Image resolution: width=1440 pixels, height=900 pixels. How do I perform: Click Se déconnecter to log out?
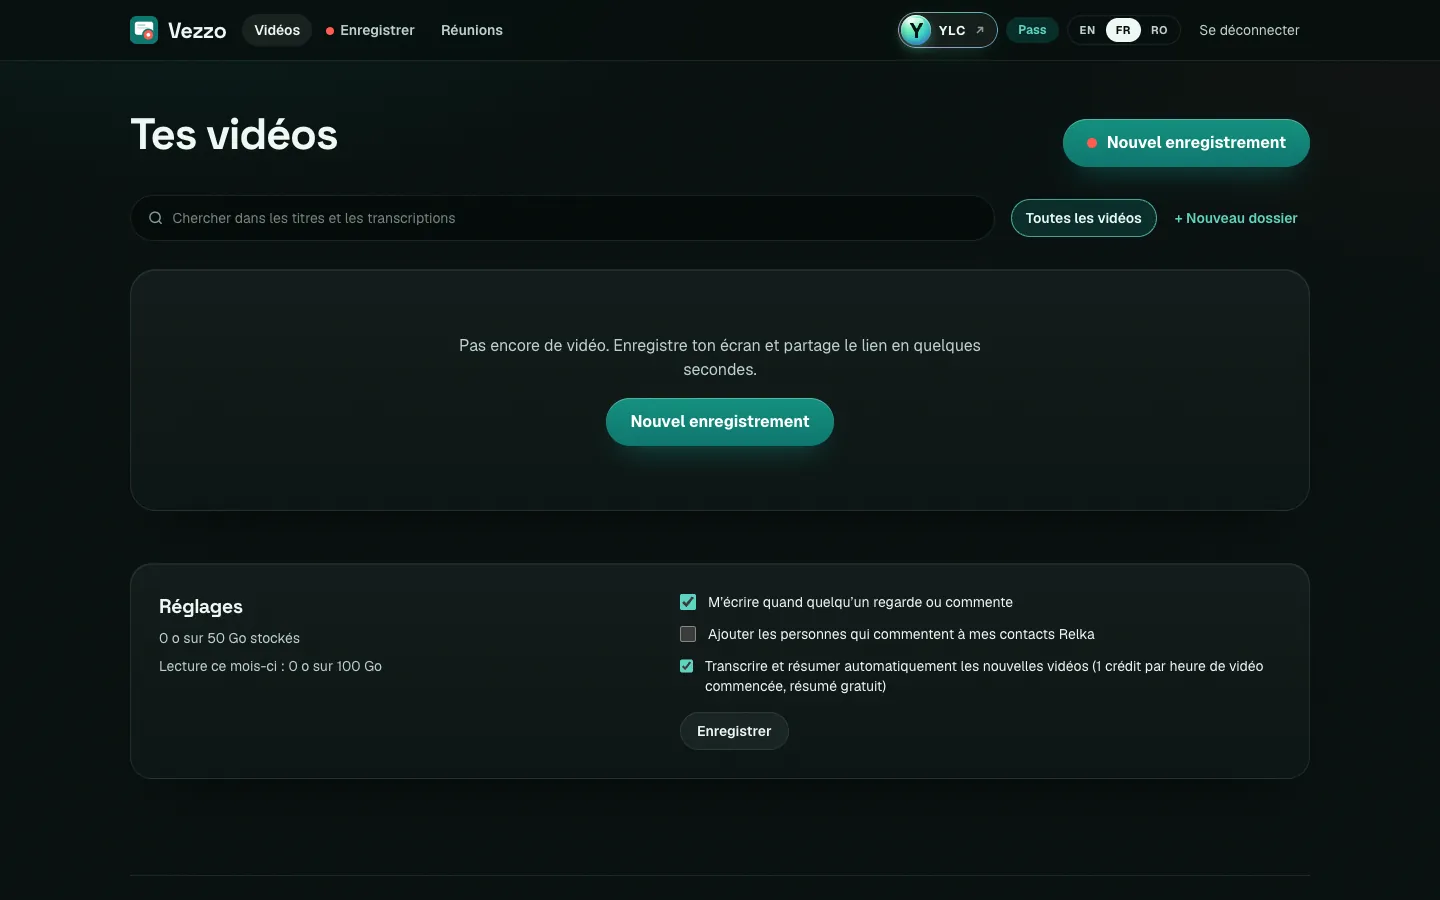point(1249,30)
